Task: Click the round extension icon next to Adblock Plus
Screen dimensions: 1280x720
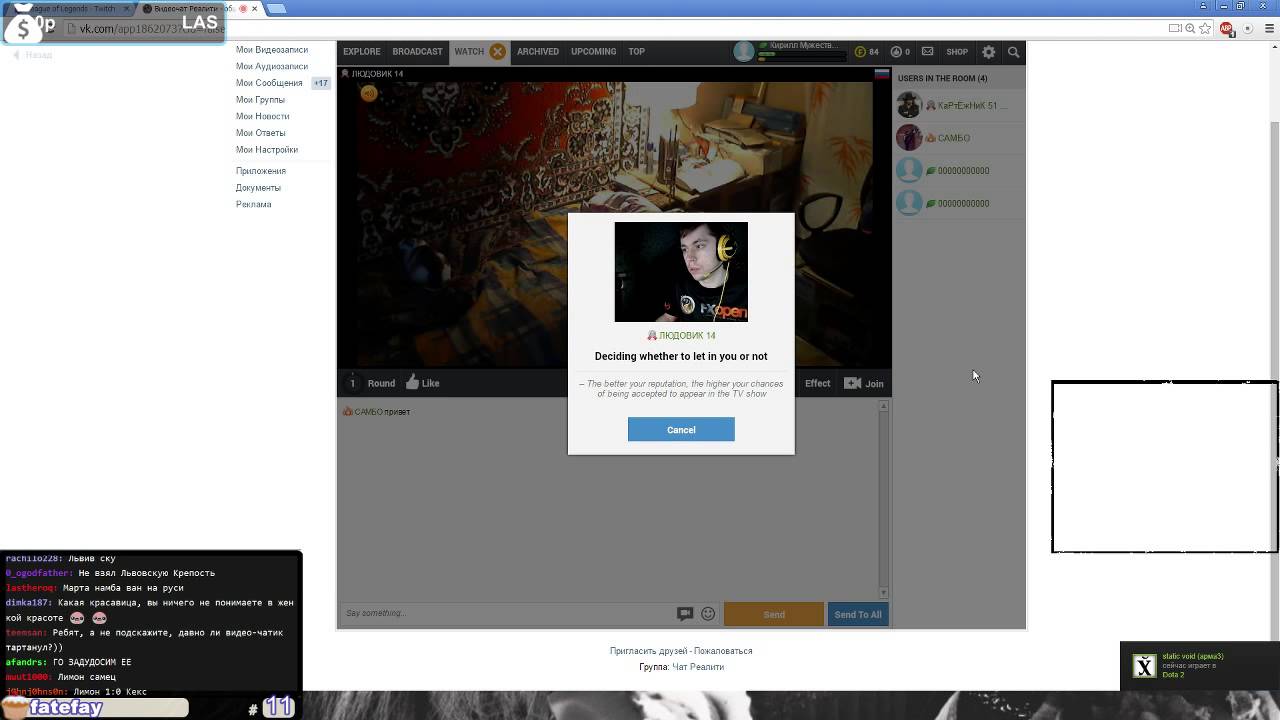Action: [x=1247, y=28]
